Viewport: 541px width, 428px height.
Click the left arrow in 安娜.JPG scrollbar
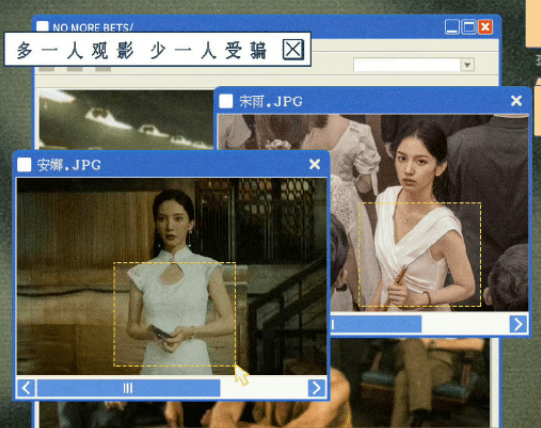[26, 388]
